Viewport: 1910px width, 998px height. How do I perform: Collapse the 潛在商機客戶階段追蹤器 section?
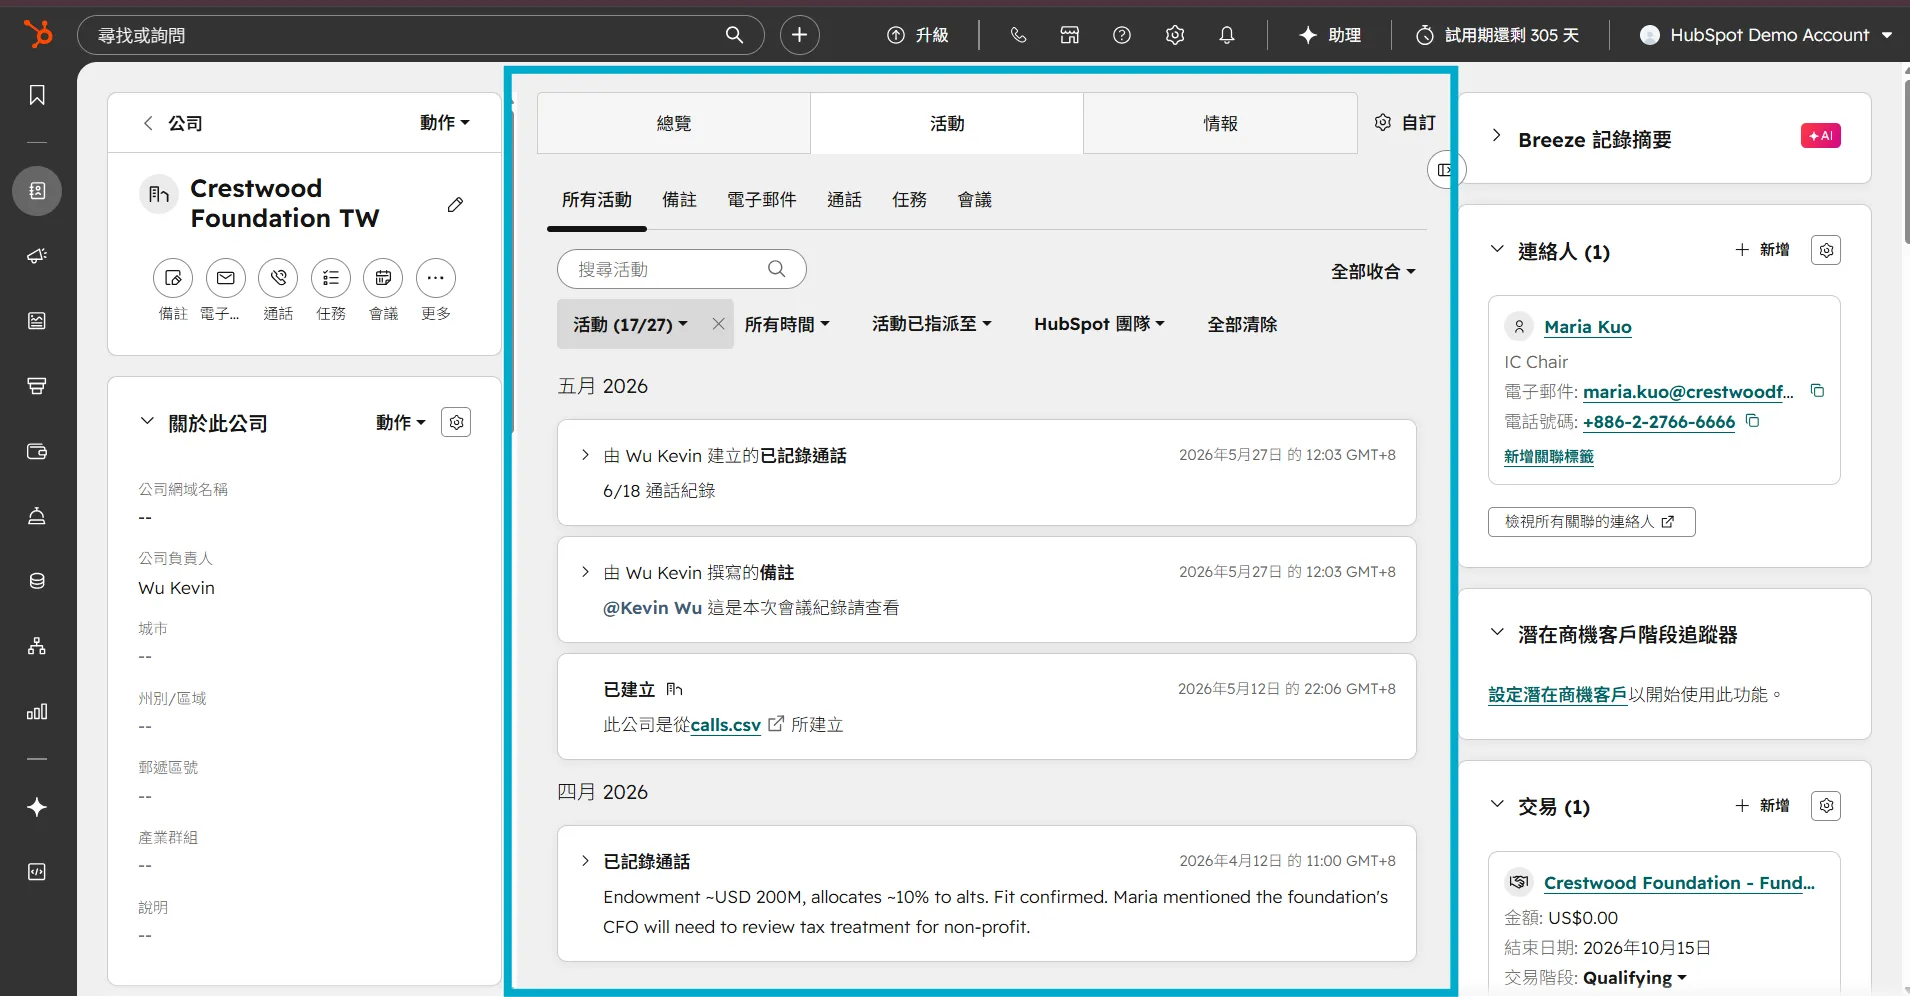pyautogui.click(x=1497, y=632)
